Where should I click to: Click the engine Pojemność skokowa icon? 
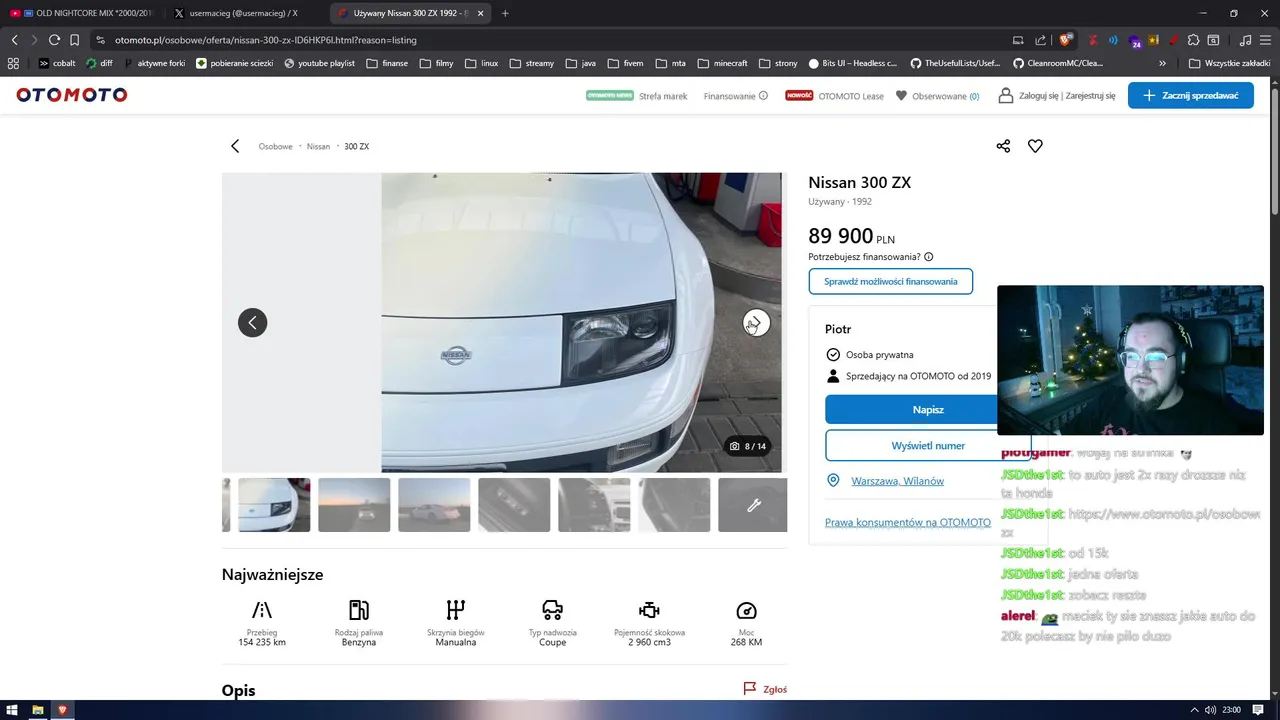pos(649,610)
